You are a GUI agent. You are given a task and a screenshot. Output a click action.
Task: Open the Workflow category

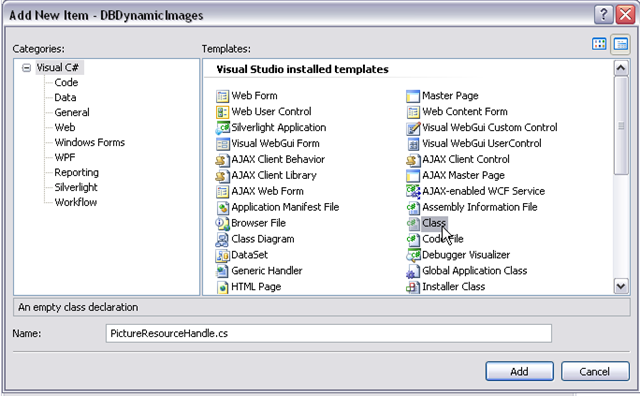(76, 202)
